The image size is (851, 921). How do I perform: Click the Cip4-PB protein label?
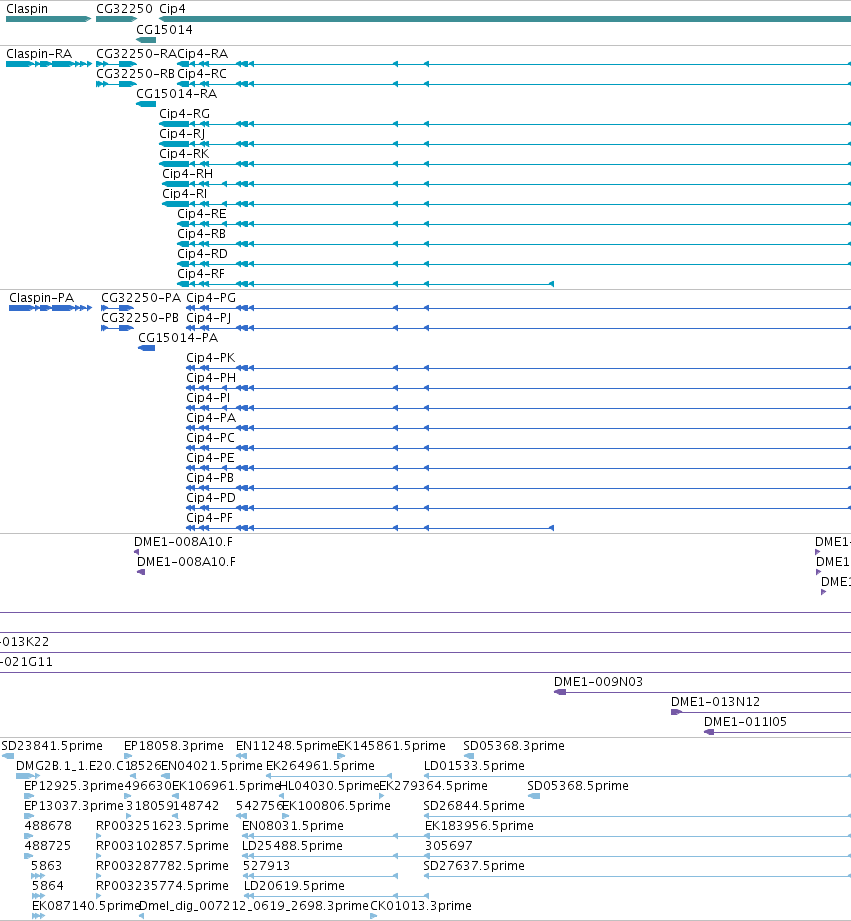[x=210, y=478]
